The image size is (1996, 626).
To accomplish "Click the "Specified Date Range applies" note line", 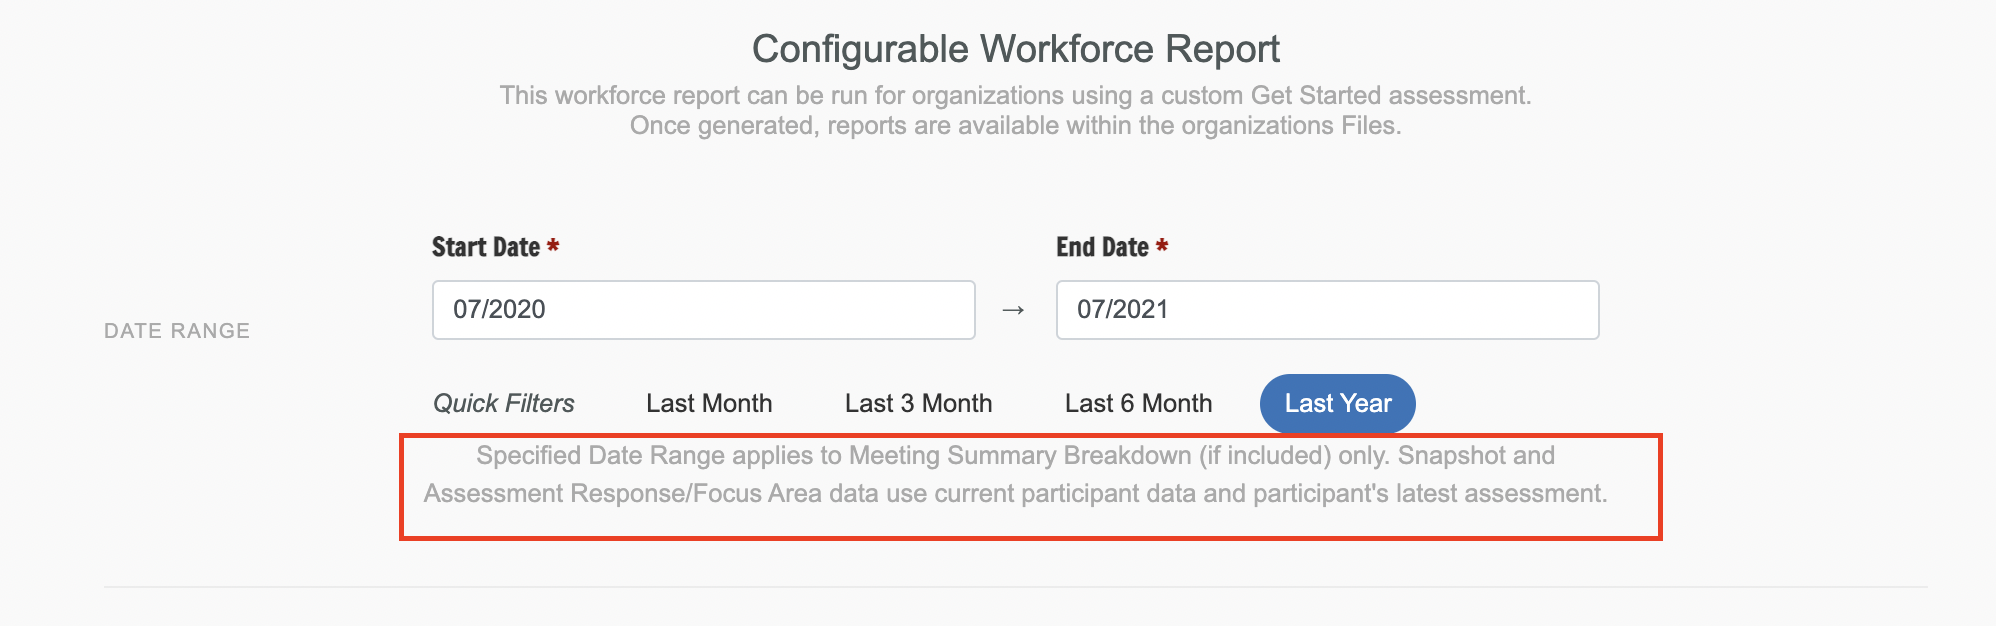I will click(x=1015, y=456).
